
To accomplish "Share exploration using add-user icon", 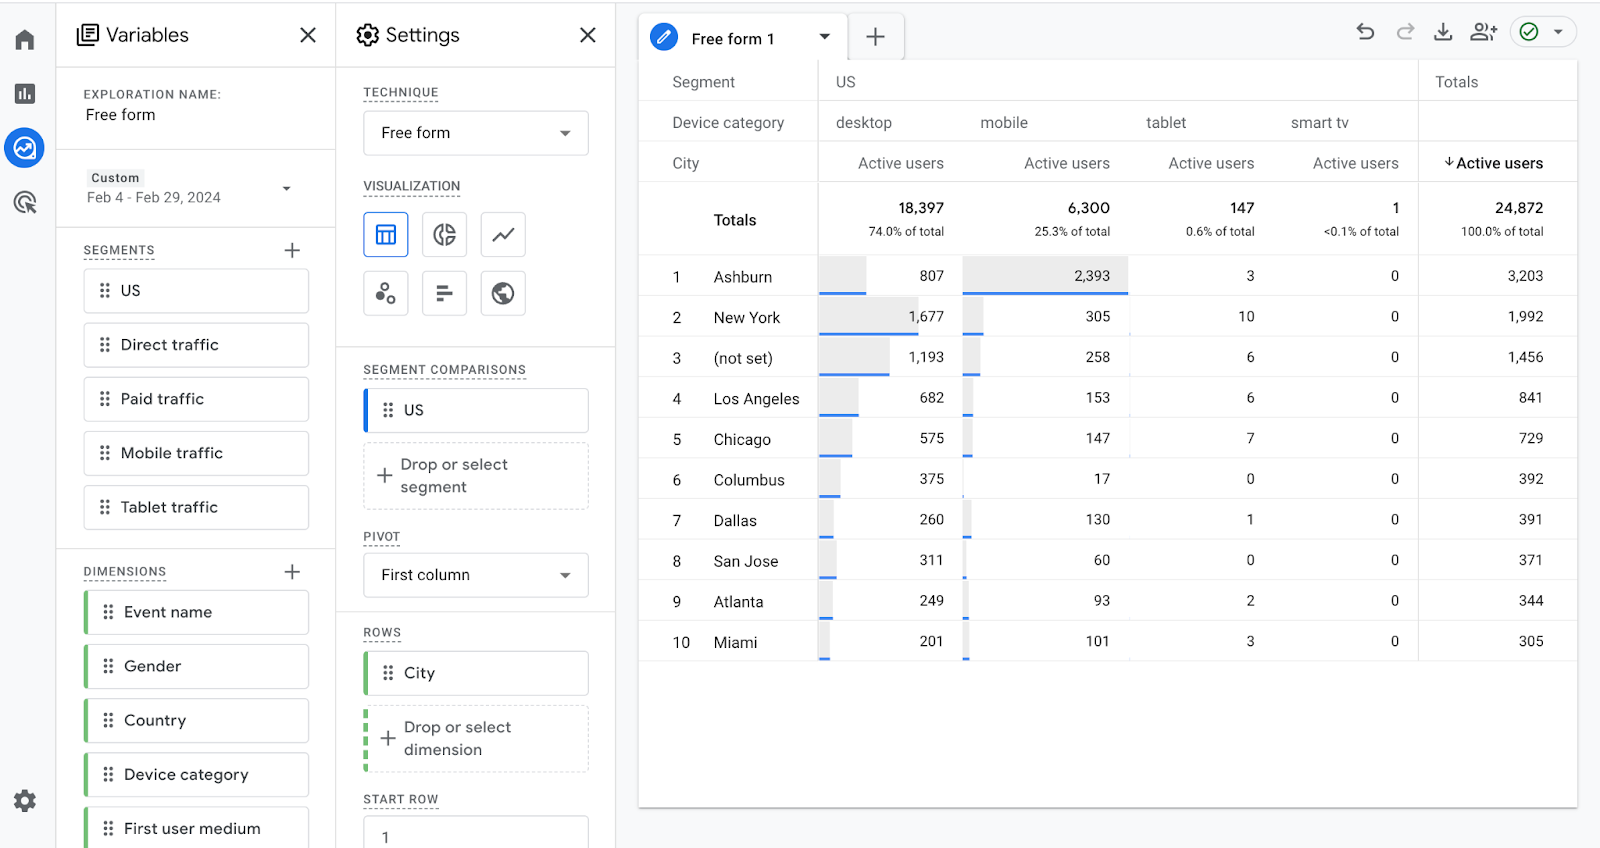I will point(1483,32).
